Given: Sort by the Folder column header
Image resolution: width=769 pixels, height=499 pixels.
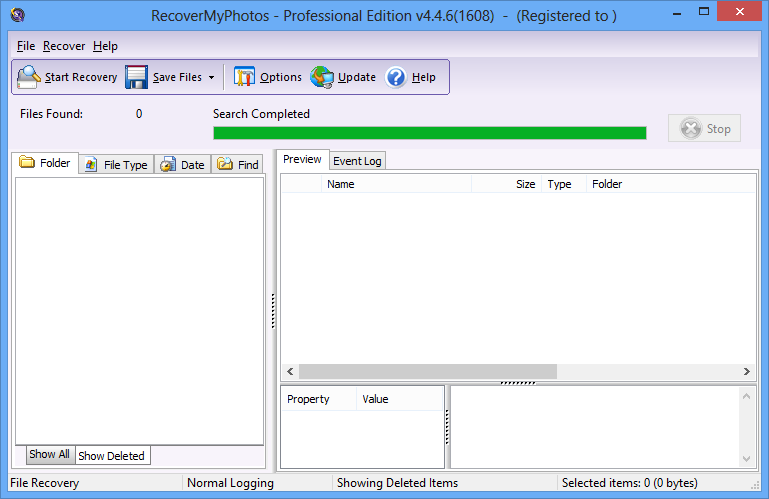Looking at the screenshot, I should 670,184.
